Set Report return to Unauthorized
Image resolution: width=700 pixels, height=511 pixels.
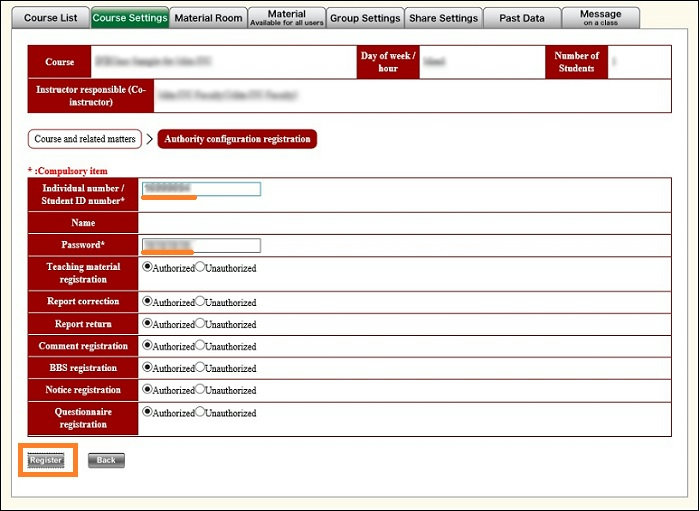(200, 323)
